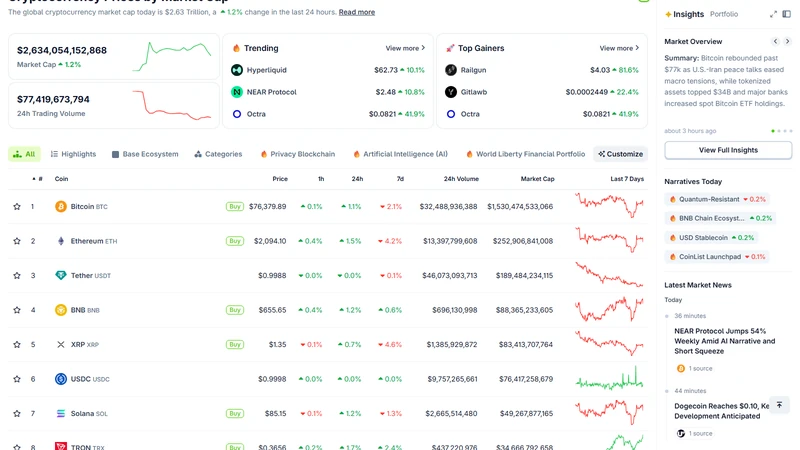This screenshot has width=800, height=450.
Task: Click the scroll-to-top arrow button
Action: pyautogui.click(x=779, y=405)
